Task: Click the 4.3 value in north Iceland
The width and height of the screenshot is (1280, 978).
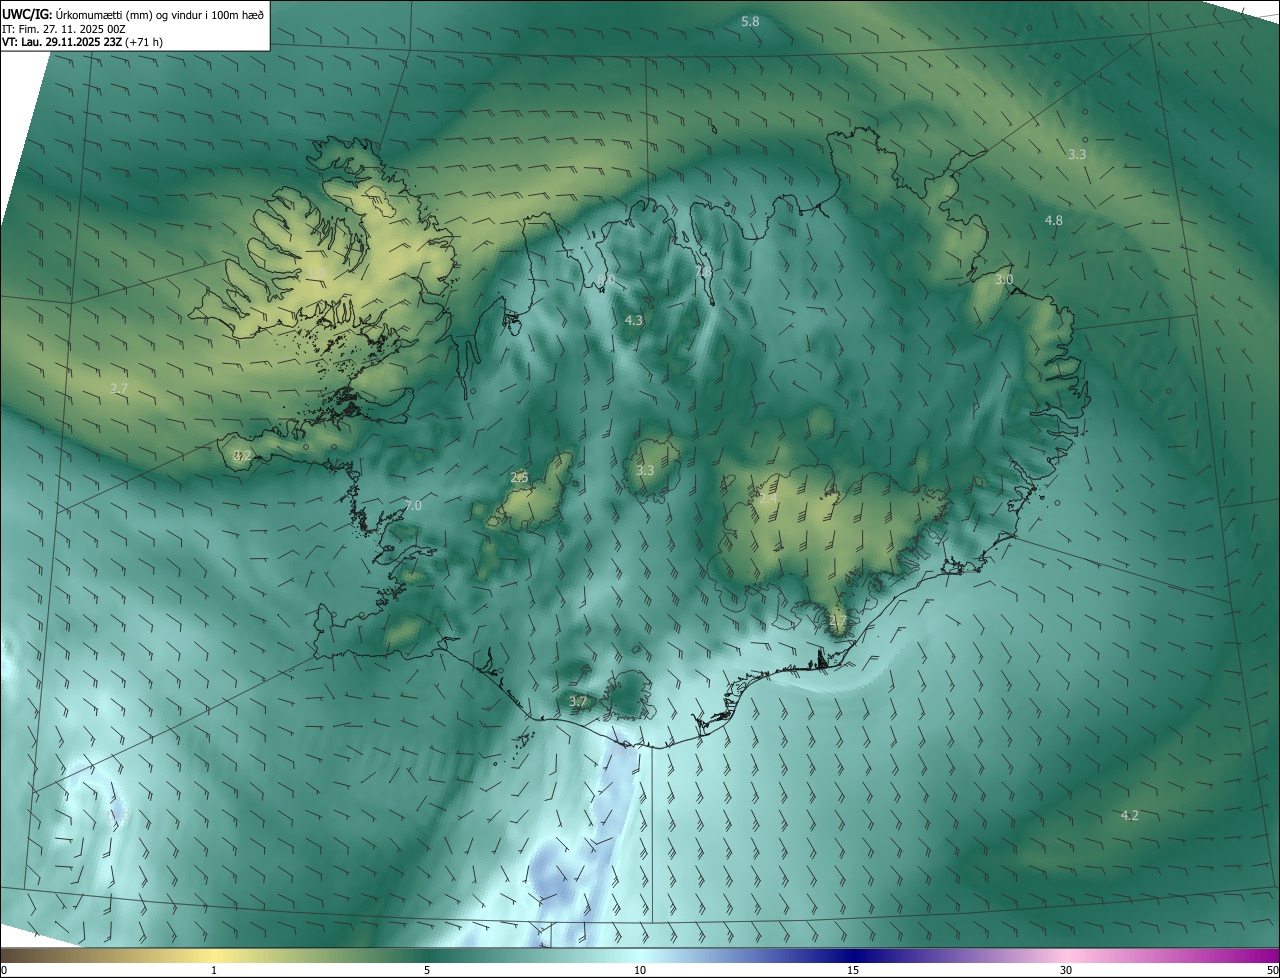Action: [634, 320]
